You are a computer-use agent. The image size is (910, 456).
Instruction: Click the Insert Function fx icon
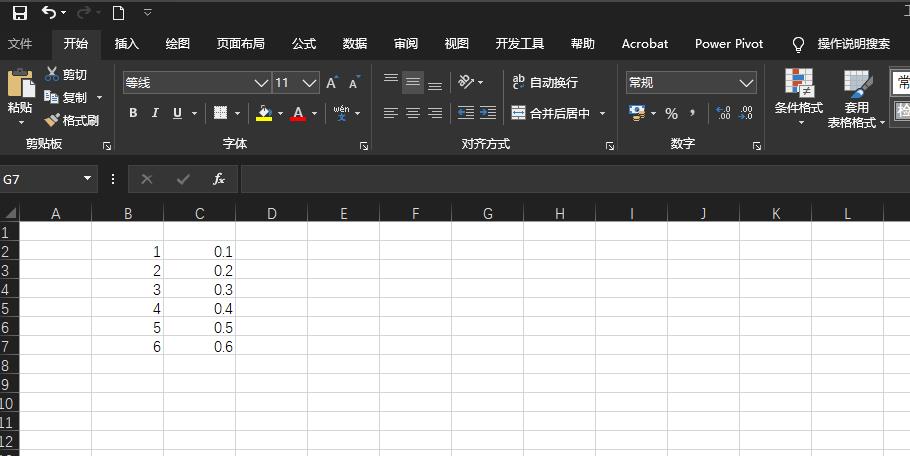[219, 179]
